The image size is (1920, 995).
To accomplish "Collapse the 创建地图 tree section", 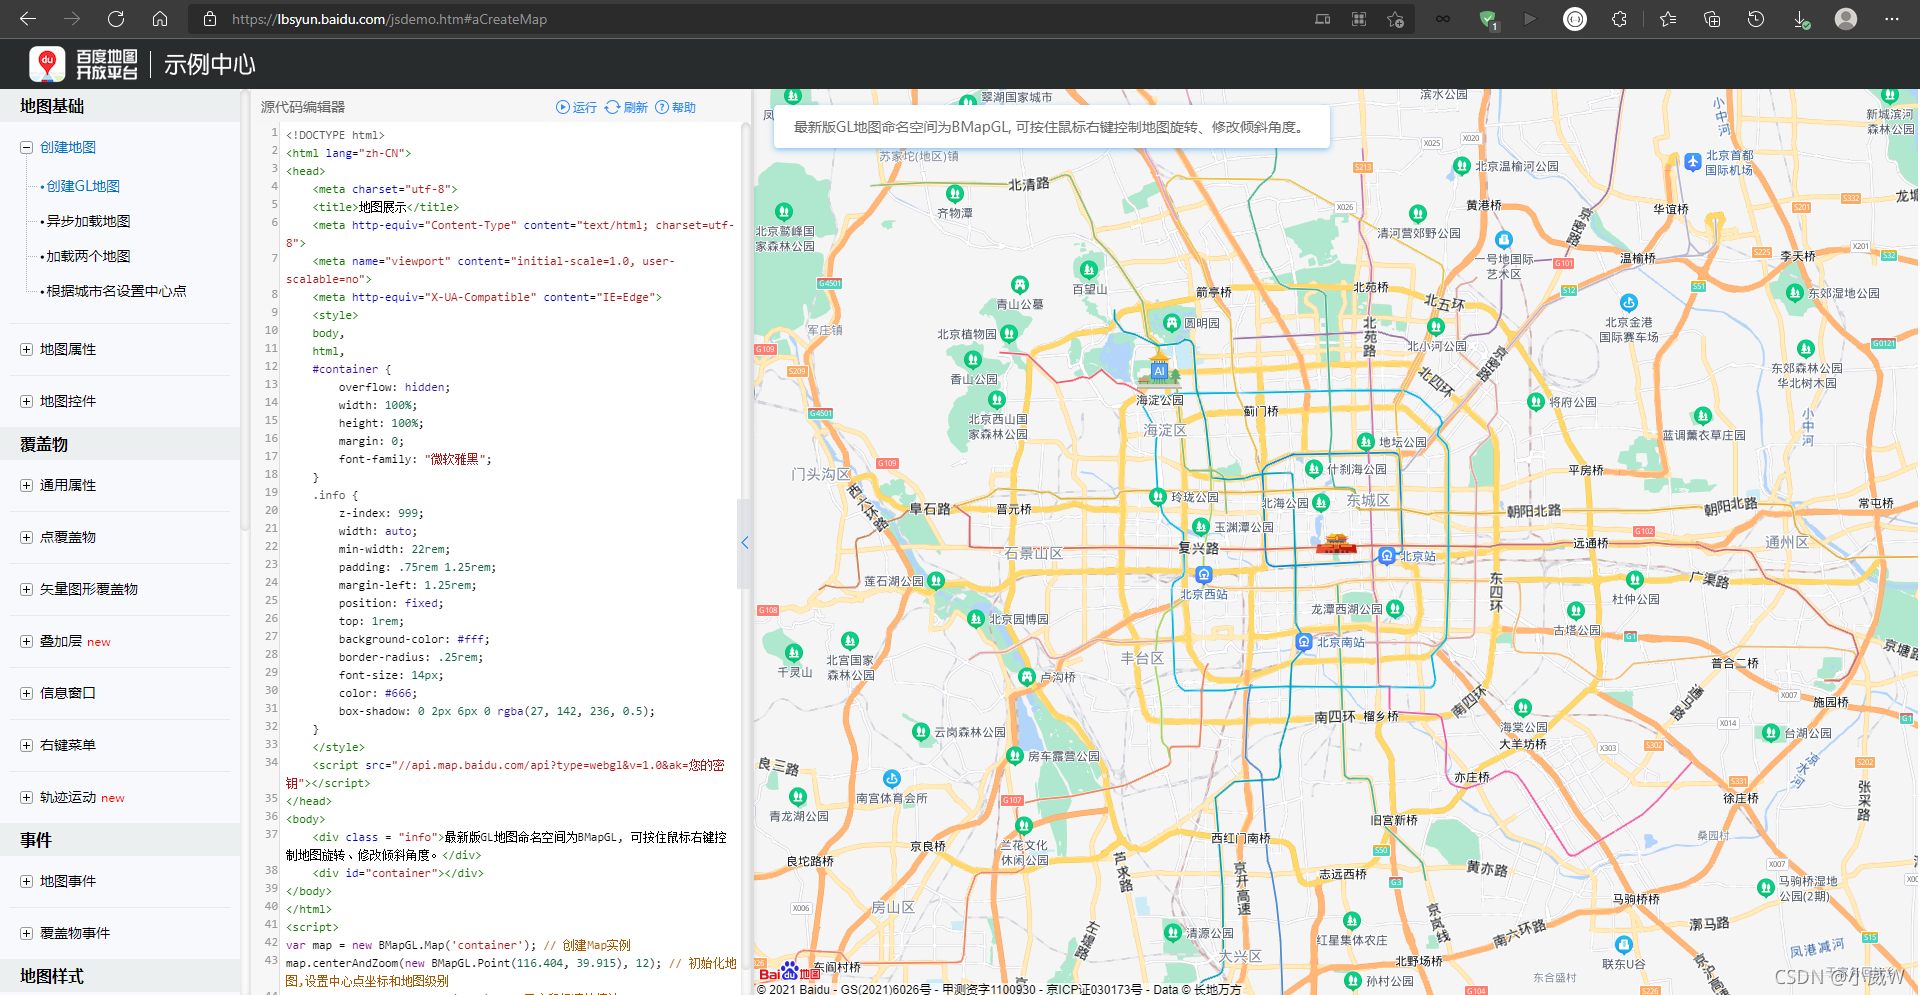I will tap(26, 147).
